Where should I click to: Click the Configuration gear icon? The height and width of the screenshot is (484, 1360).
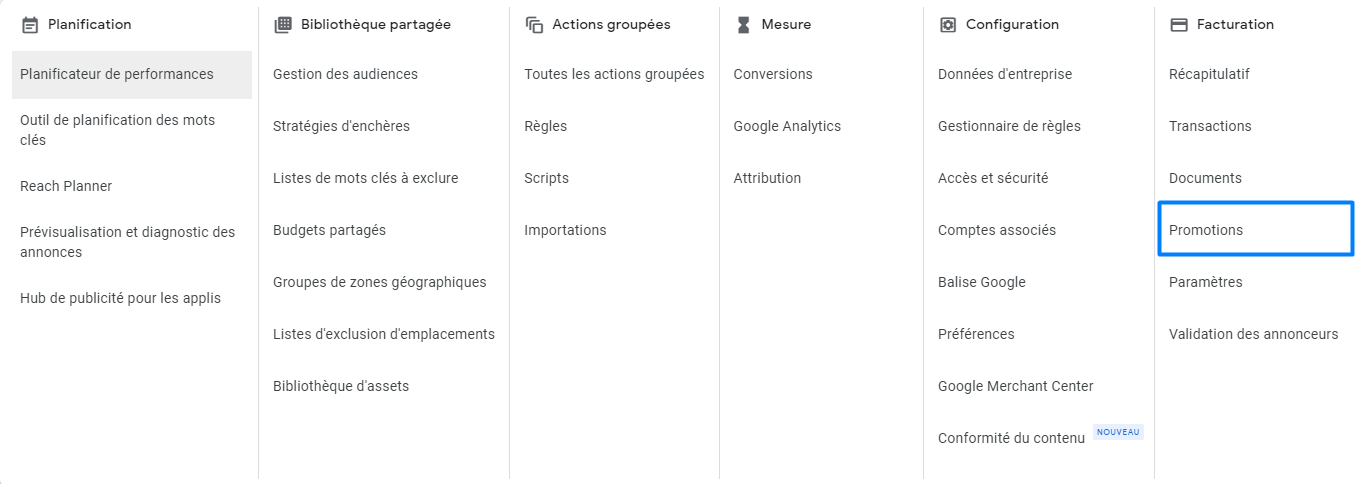click(x=948, y=25)
